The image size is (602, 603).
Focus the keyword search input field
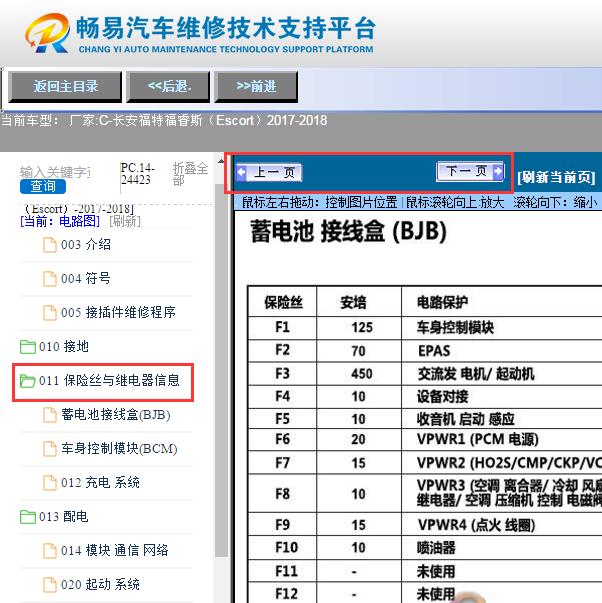pyautogui.click(x=56, y=172)
